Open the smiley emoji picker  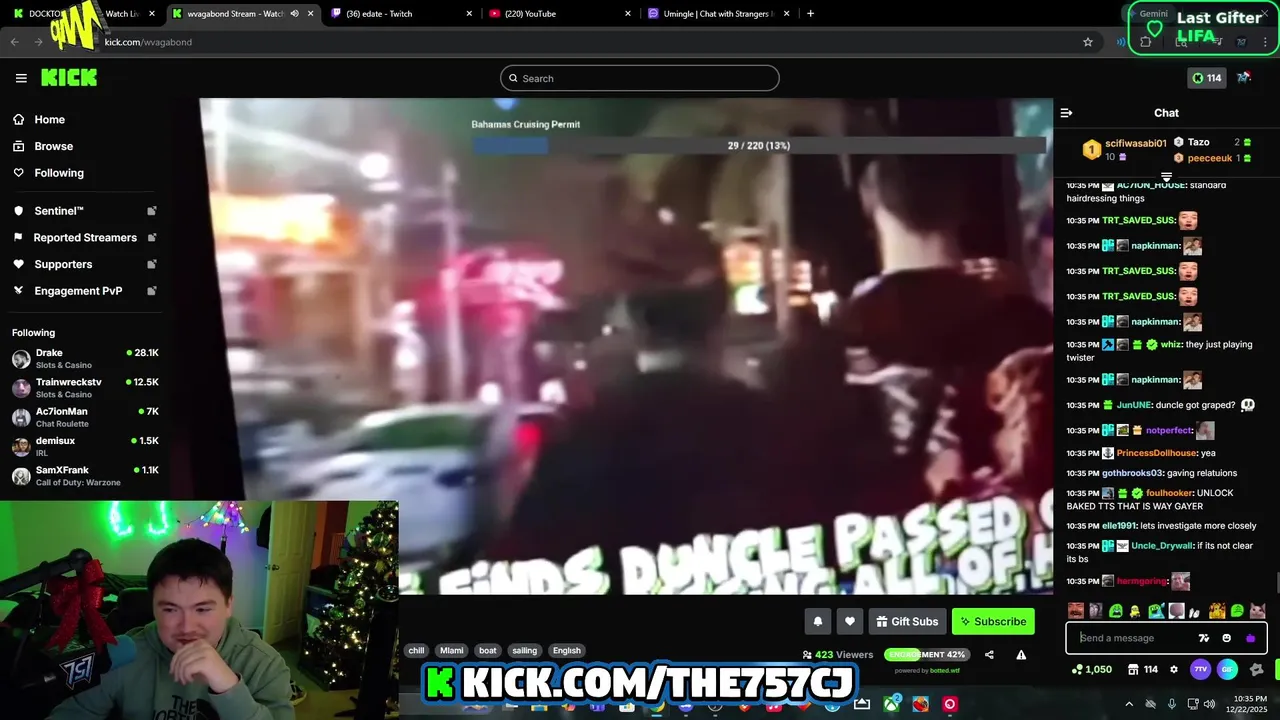[1227, 638]
